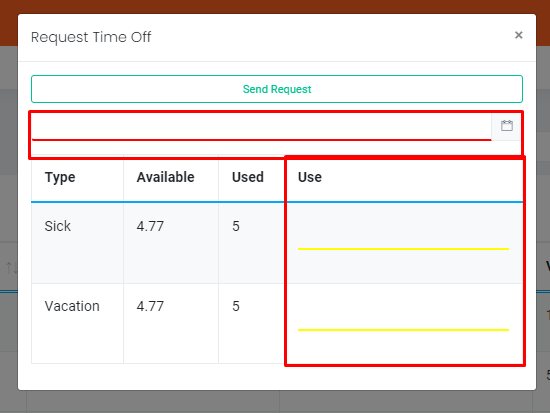Screen dimensions: 550x413
Task: Click the Send Request button
Action: click(277, 89)
